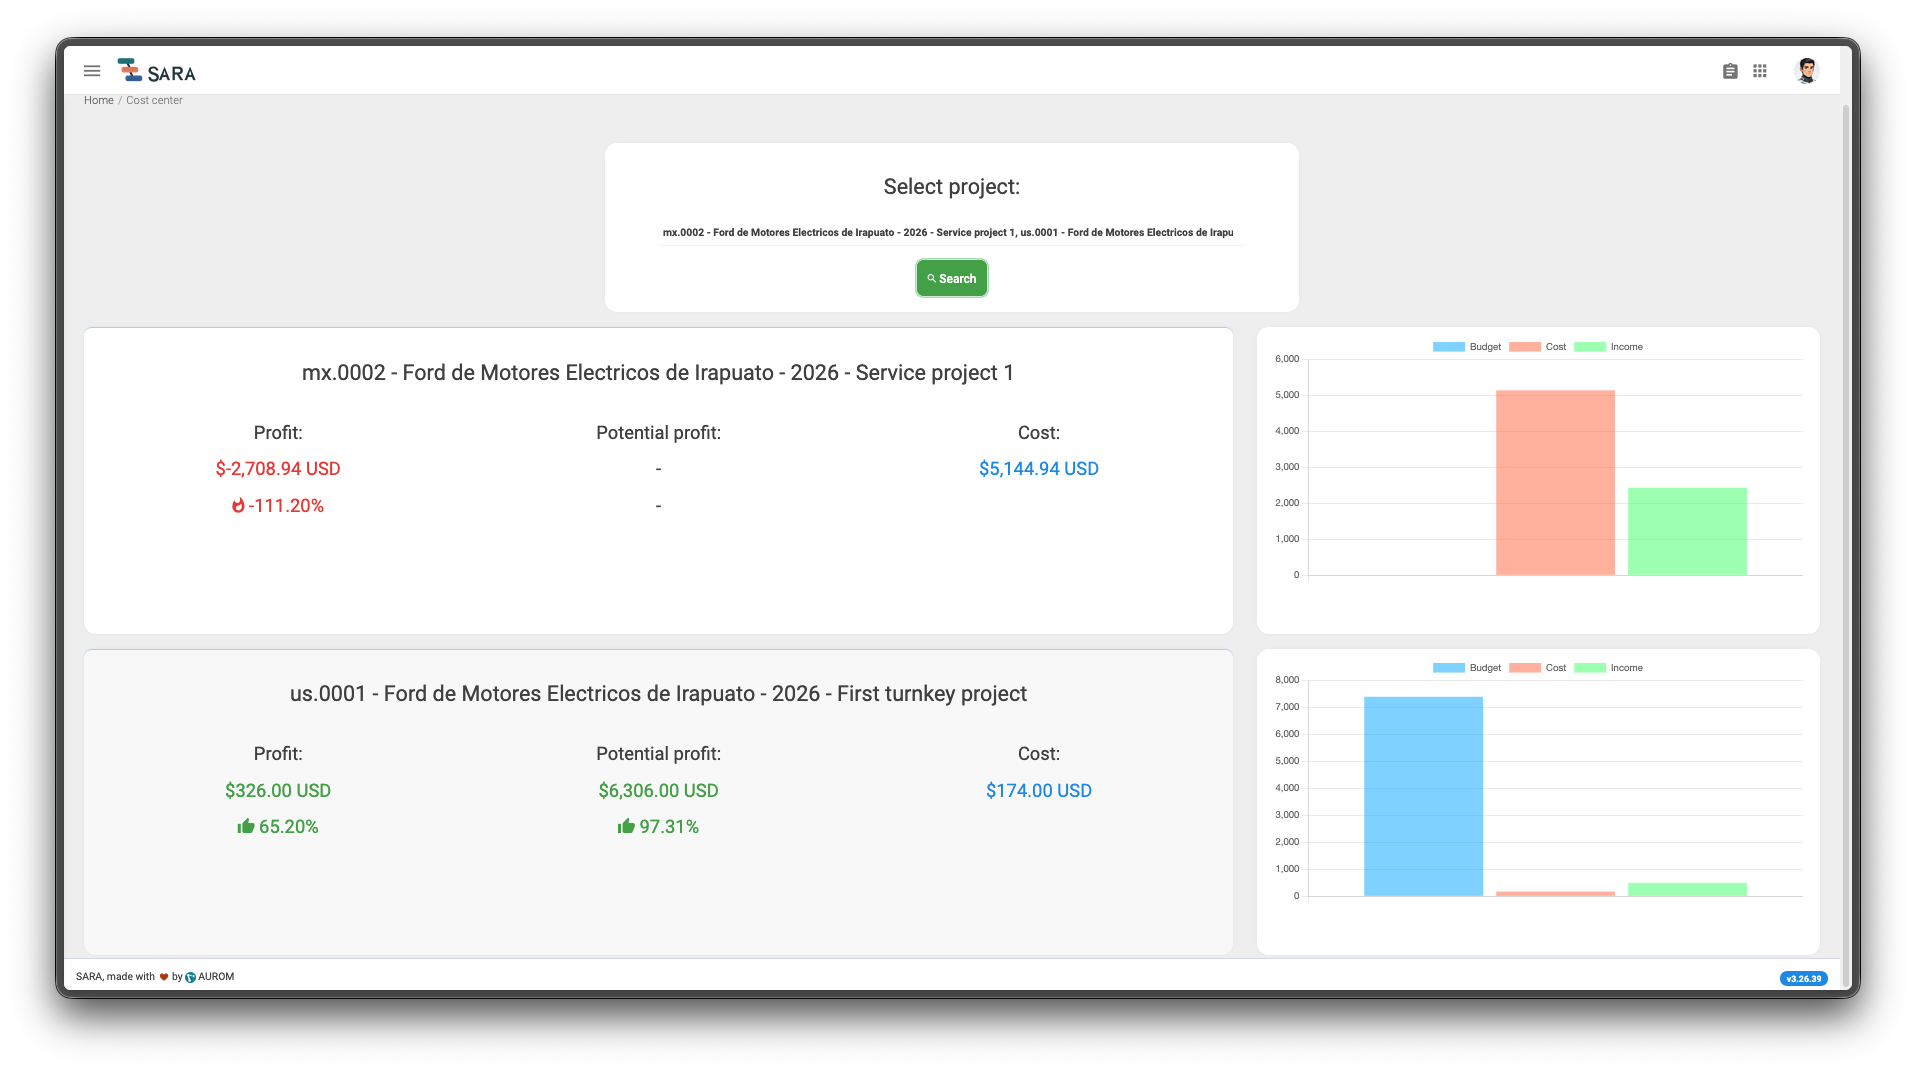Click the us.0001 First turnkey project title
This screenshot has width=1916, height=1072.
(658, 694)
